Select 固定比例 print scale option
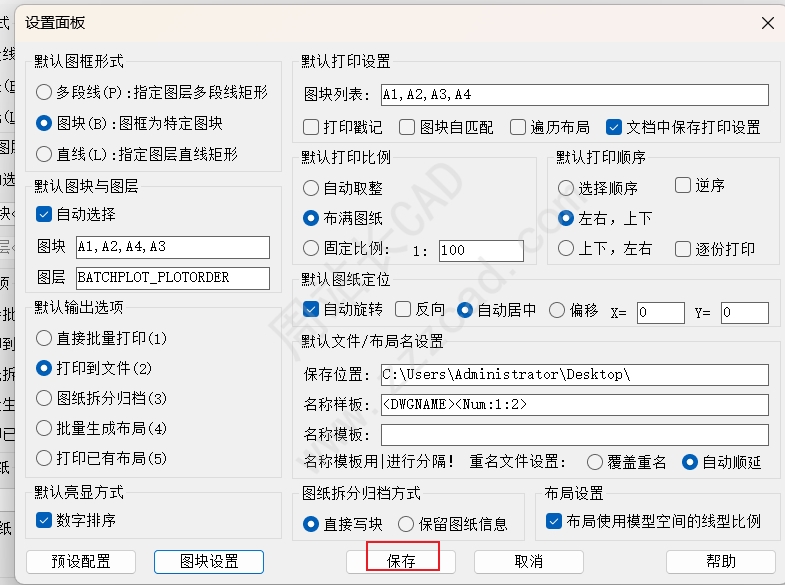 311,249
